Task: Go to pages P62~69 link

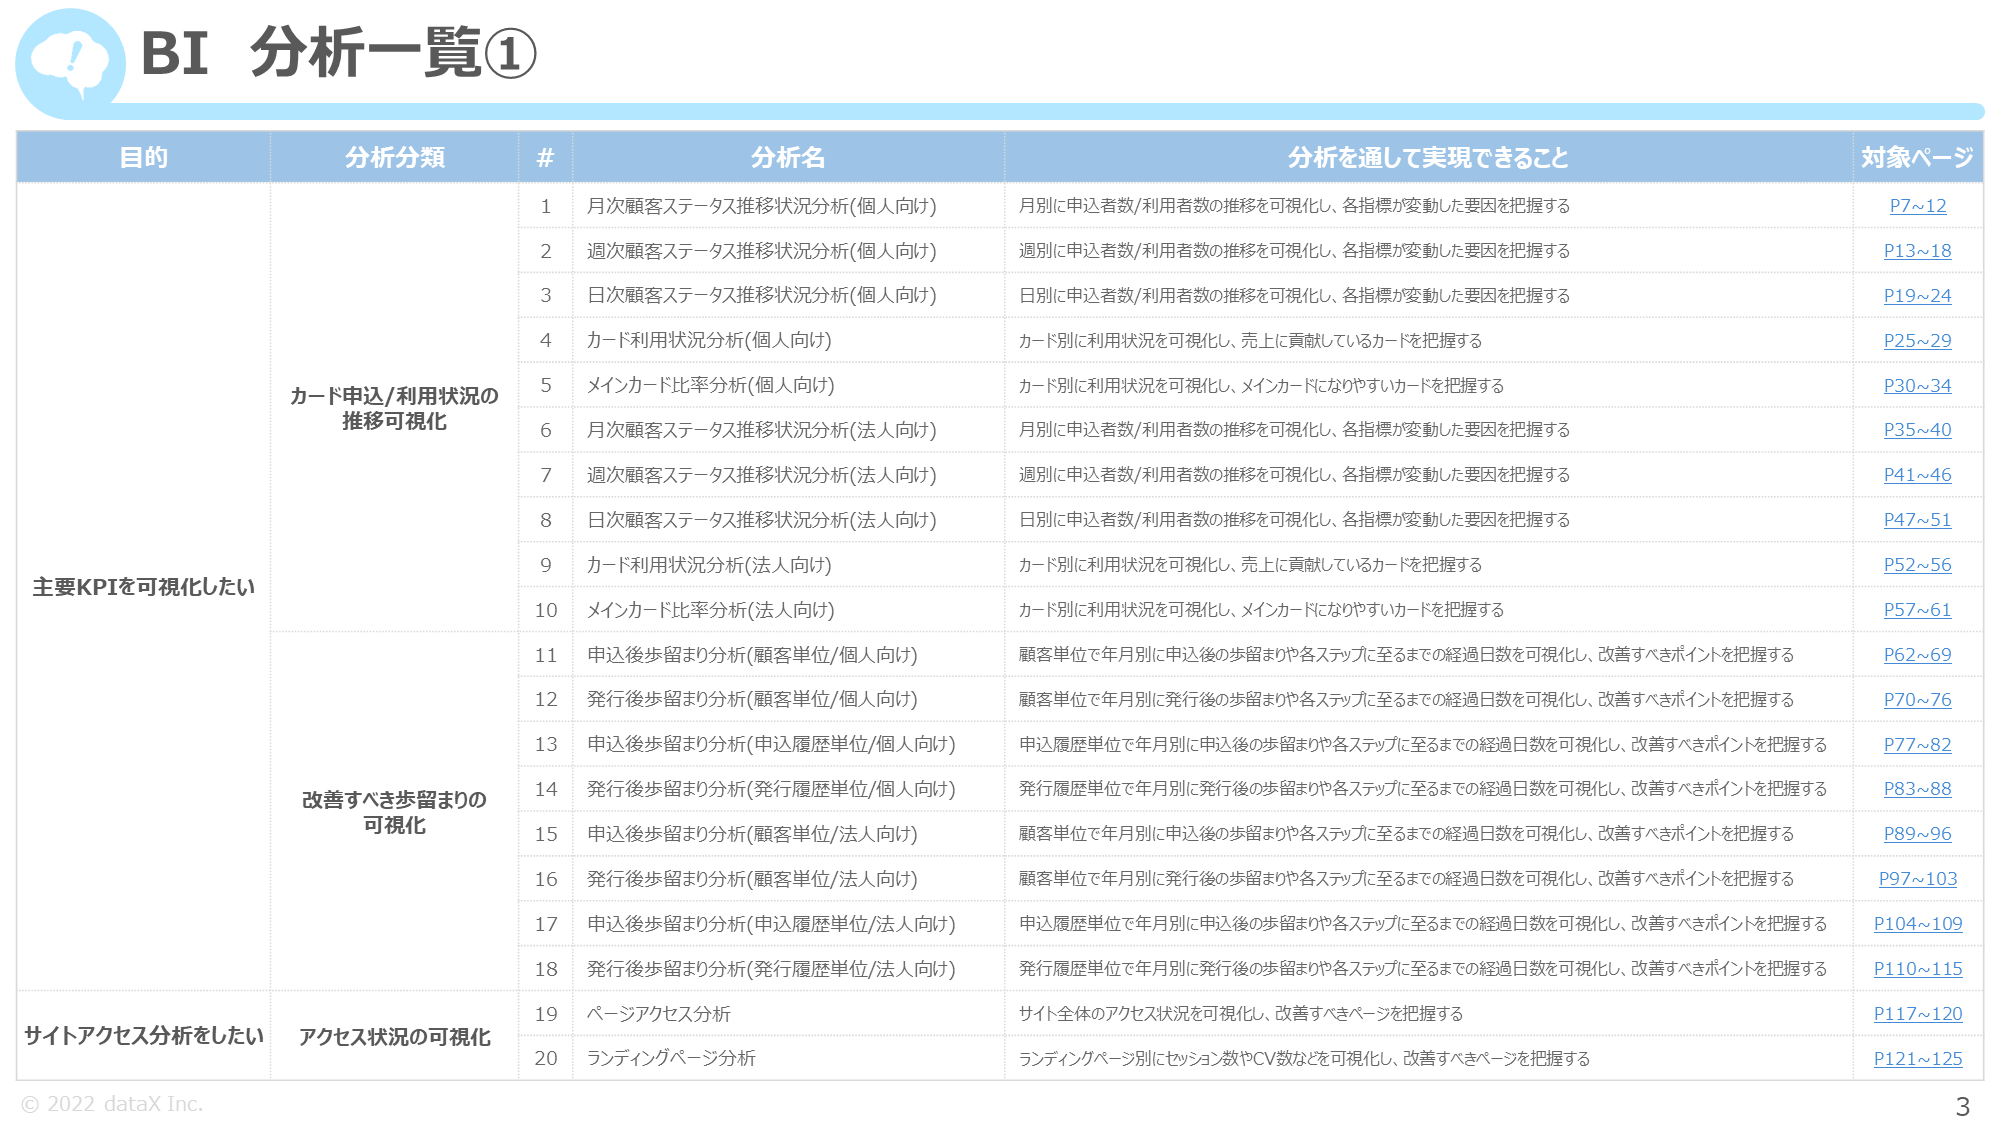Action: coord(1917,655)
